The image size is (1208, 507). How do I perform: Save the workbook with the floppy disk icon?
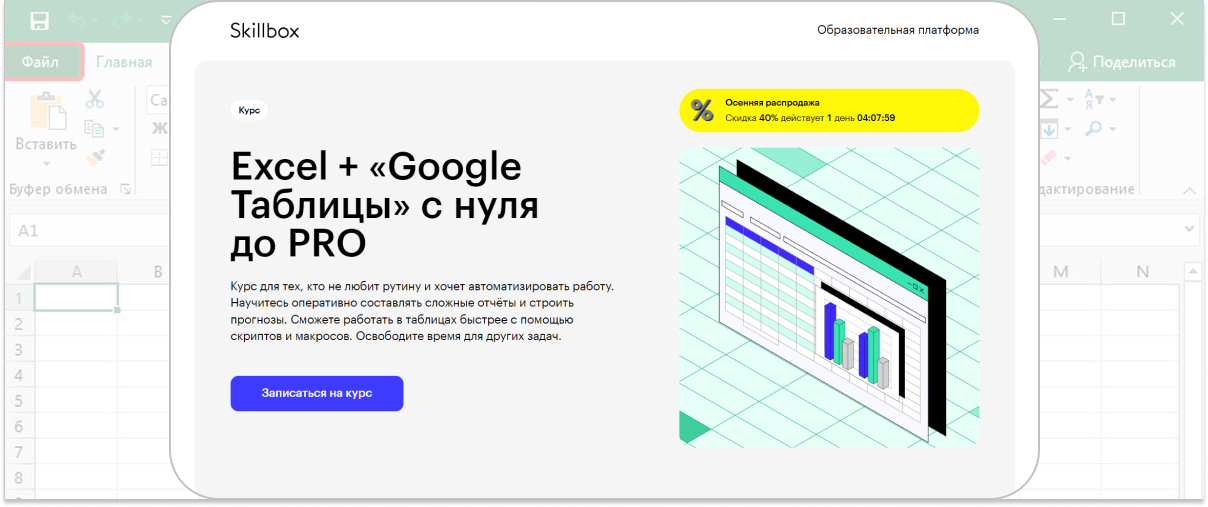(x=39, y=20)
